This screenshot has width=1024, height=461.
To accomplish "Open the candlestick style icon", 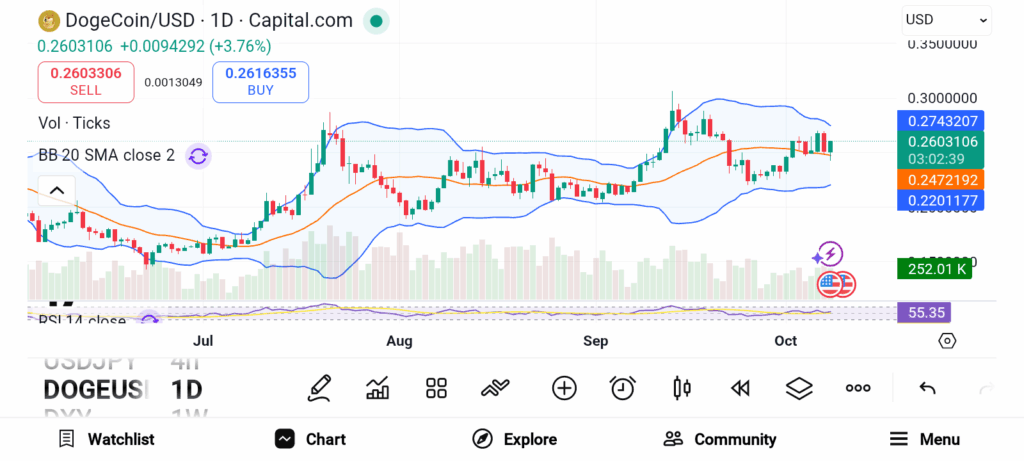I will point(683,388).
